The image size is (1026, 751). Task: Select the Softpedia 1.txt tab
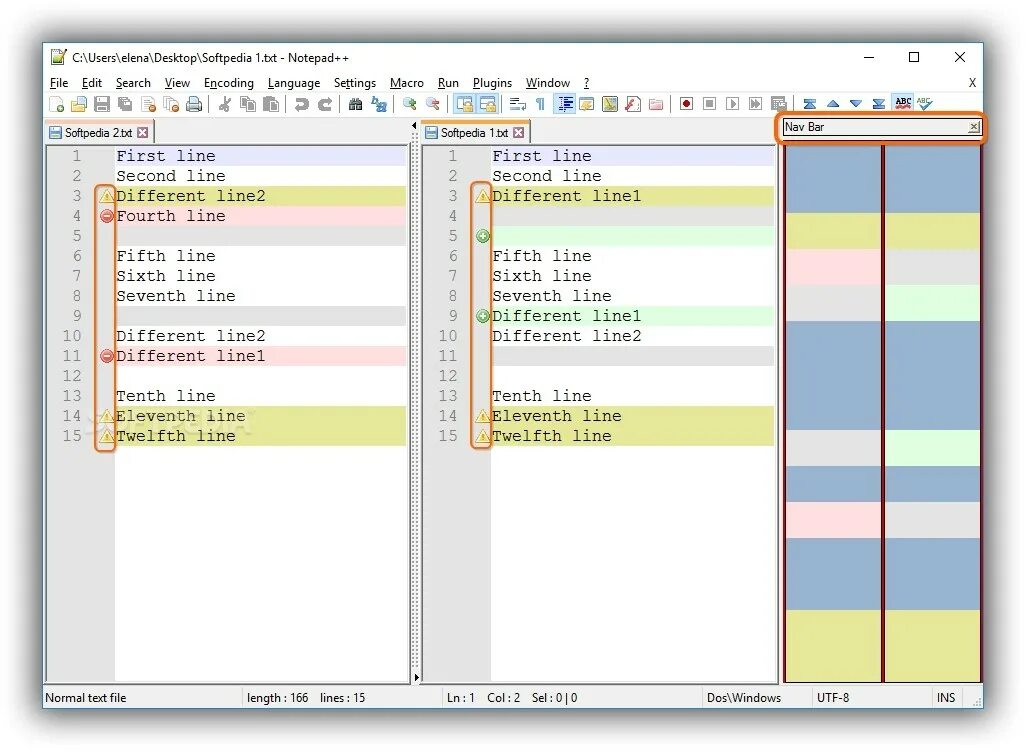474,133
